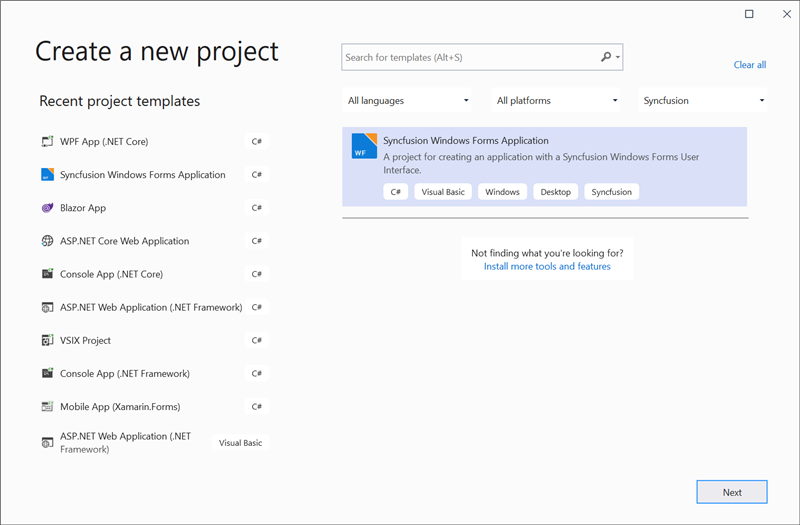Click the Visual Basic tag in result

(443, 192)
